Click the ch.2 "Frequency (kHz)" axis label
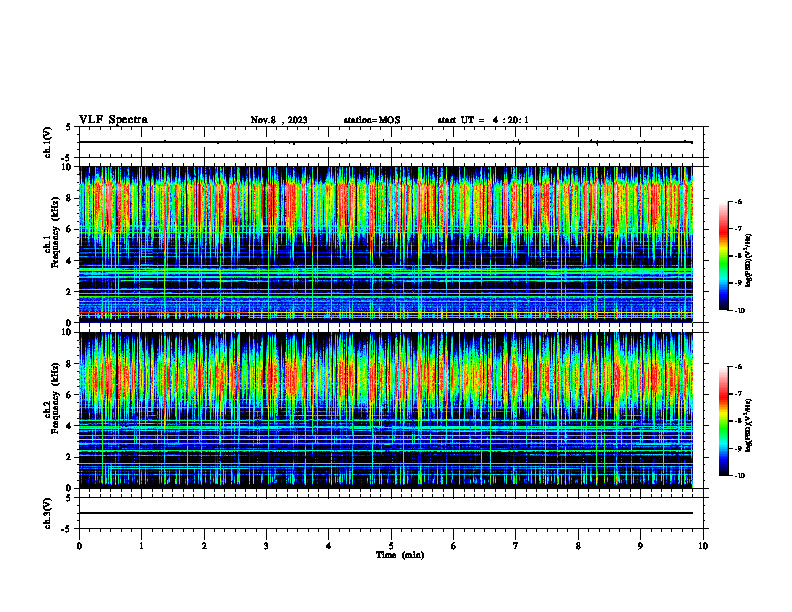792x612 pixels. point(55,398)
